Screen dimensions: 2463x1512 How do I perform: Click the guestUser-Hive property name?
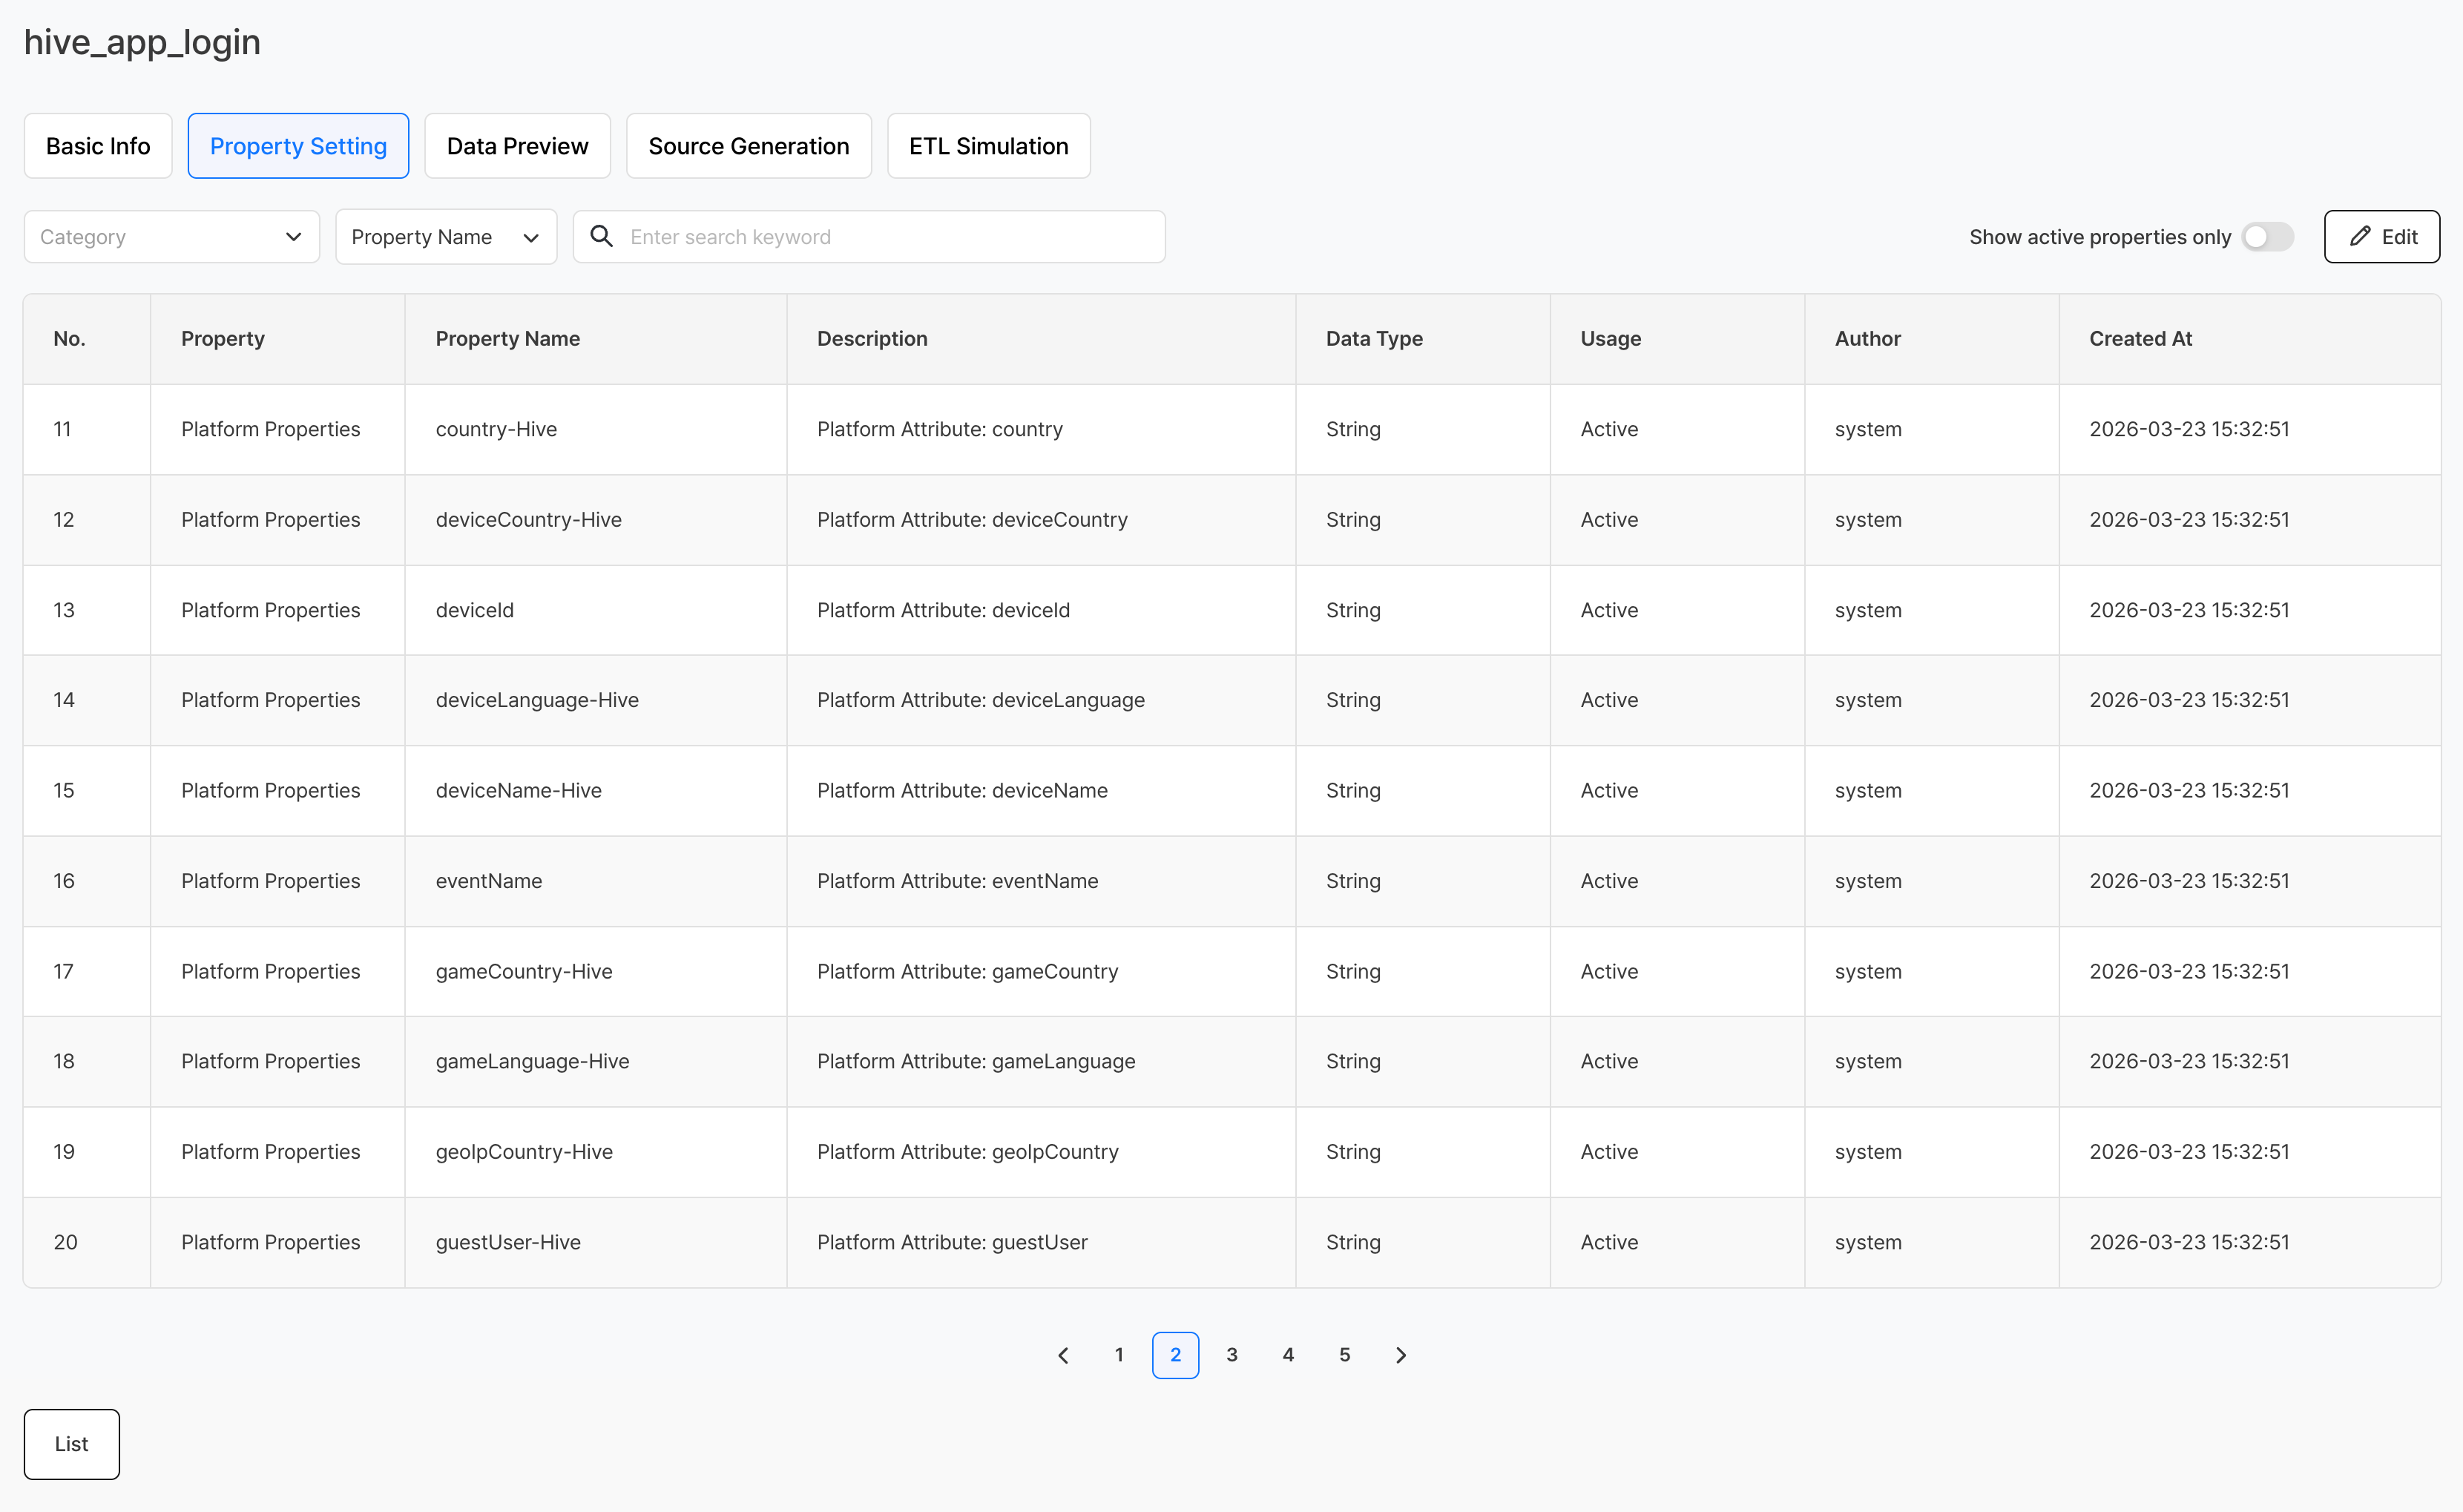(508, 1242)
